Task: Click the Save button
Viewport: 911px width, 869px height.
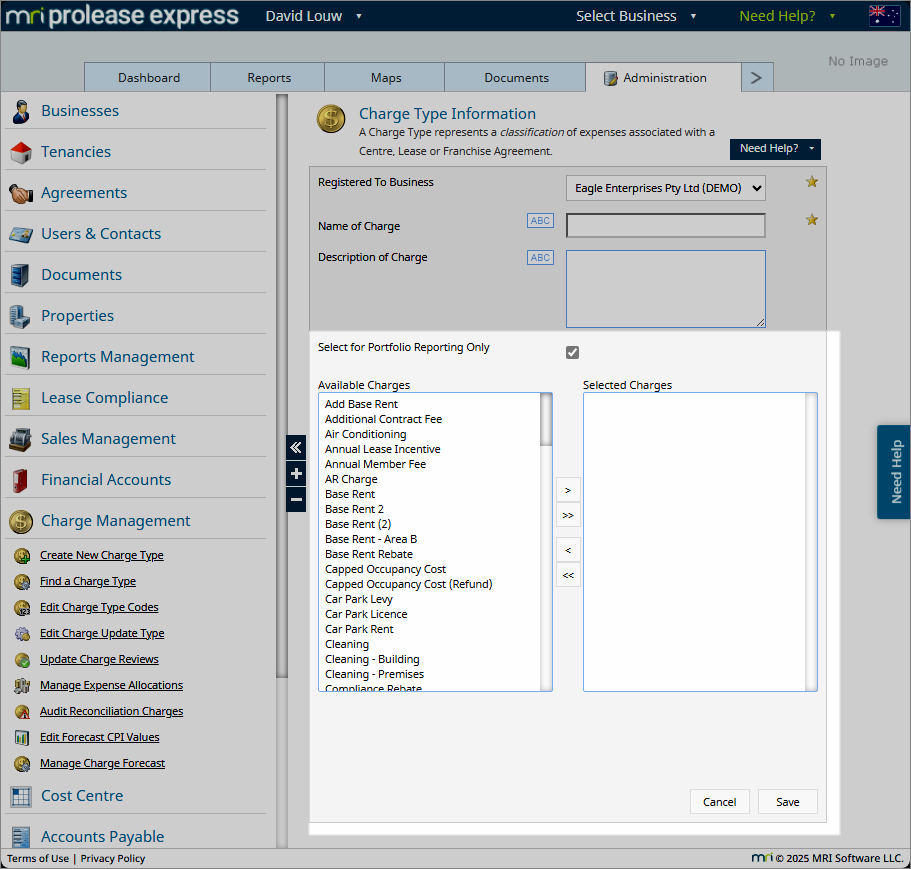Action: (787, 802)
